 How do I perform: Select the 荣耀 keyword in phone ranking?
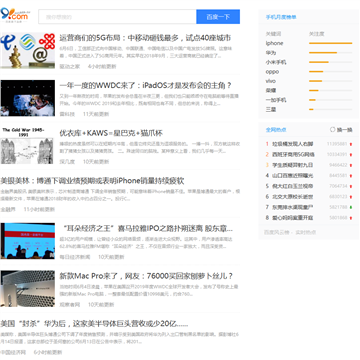271,90
